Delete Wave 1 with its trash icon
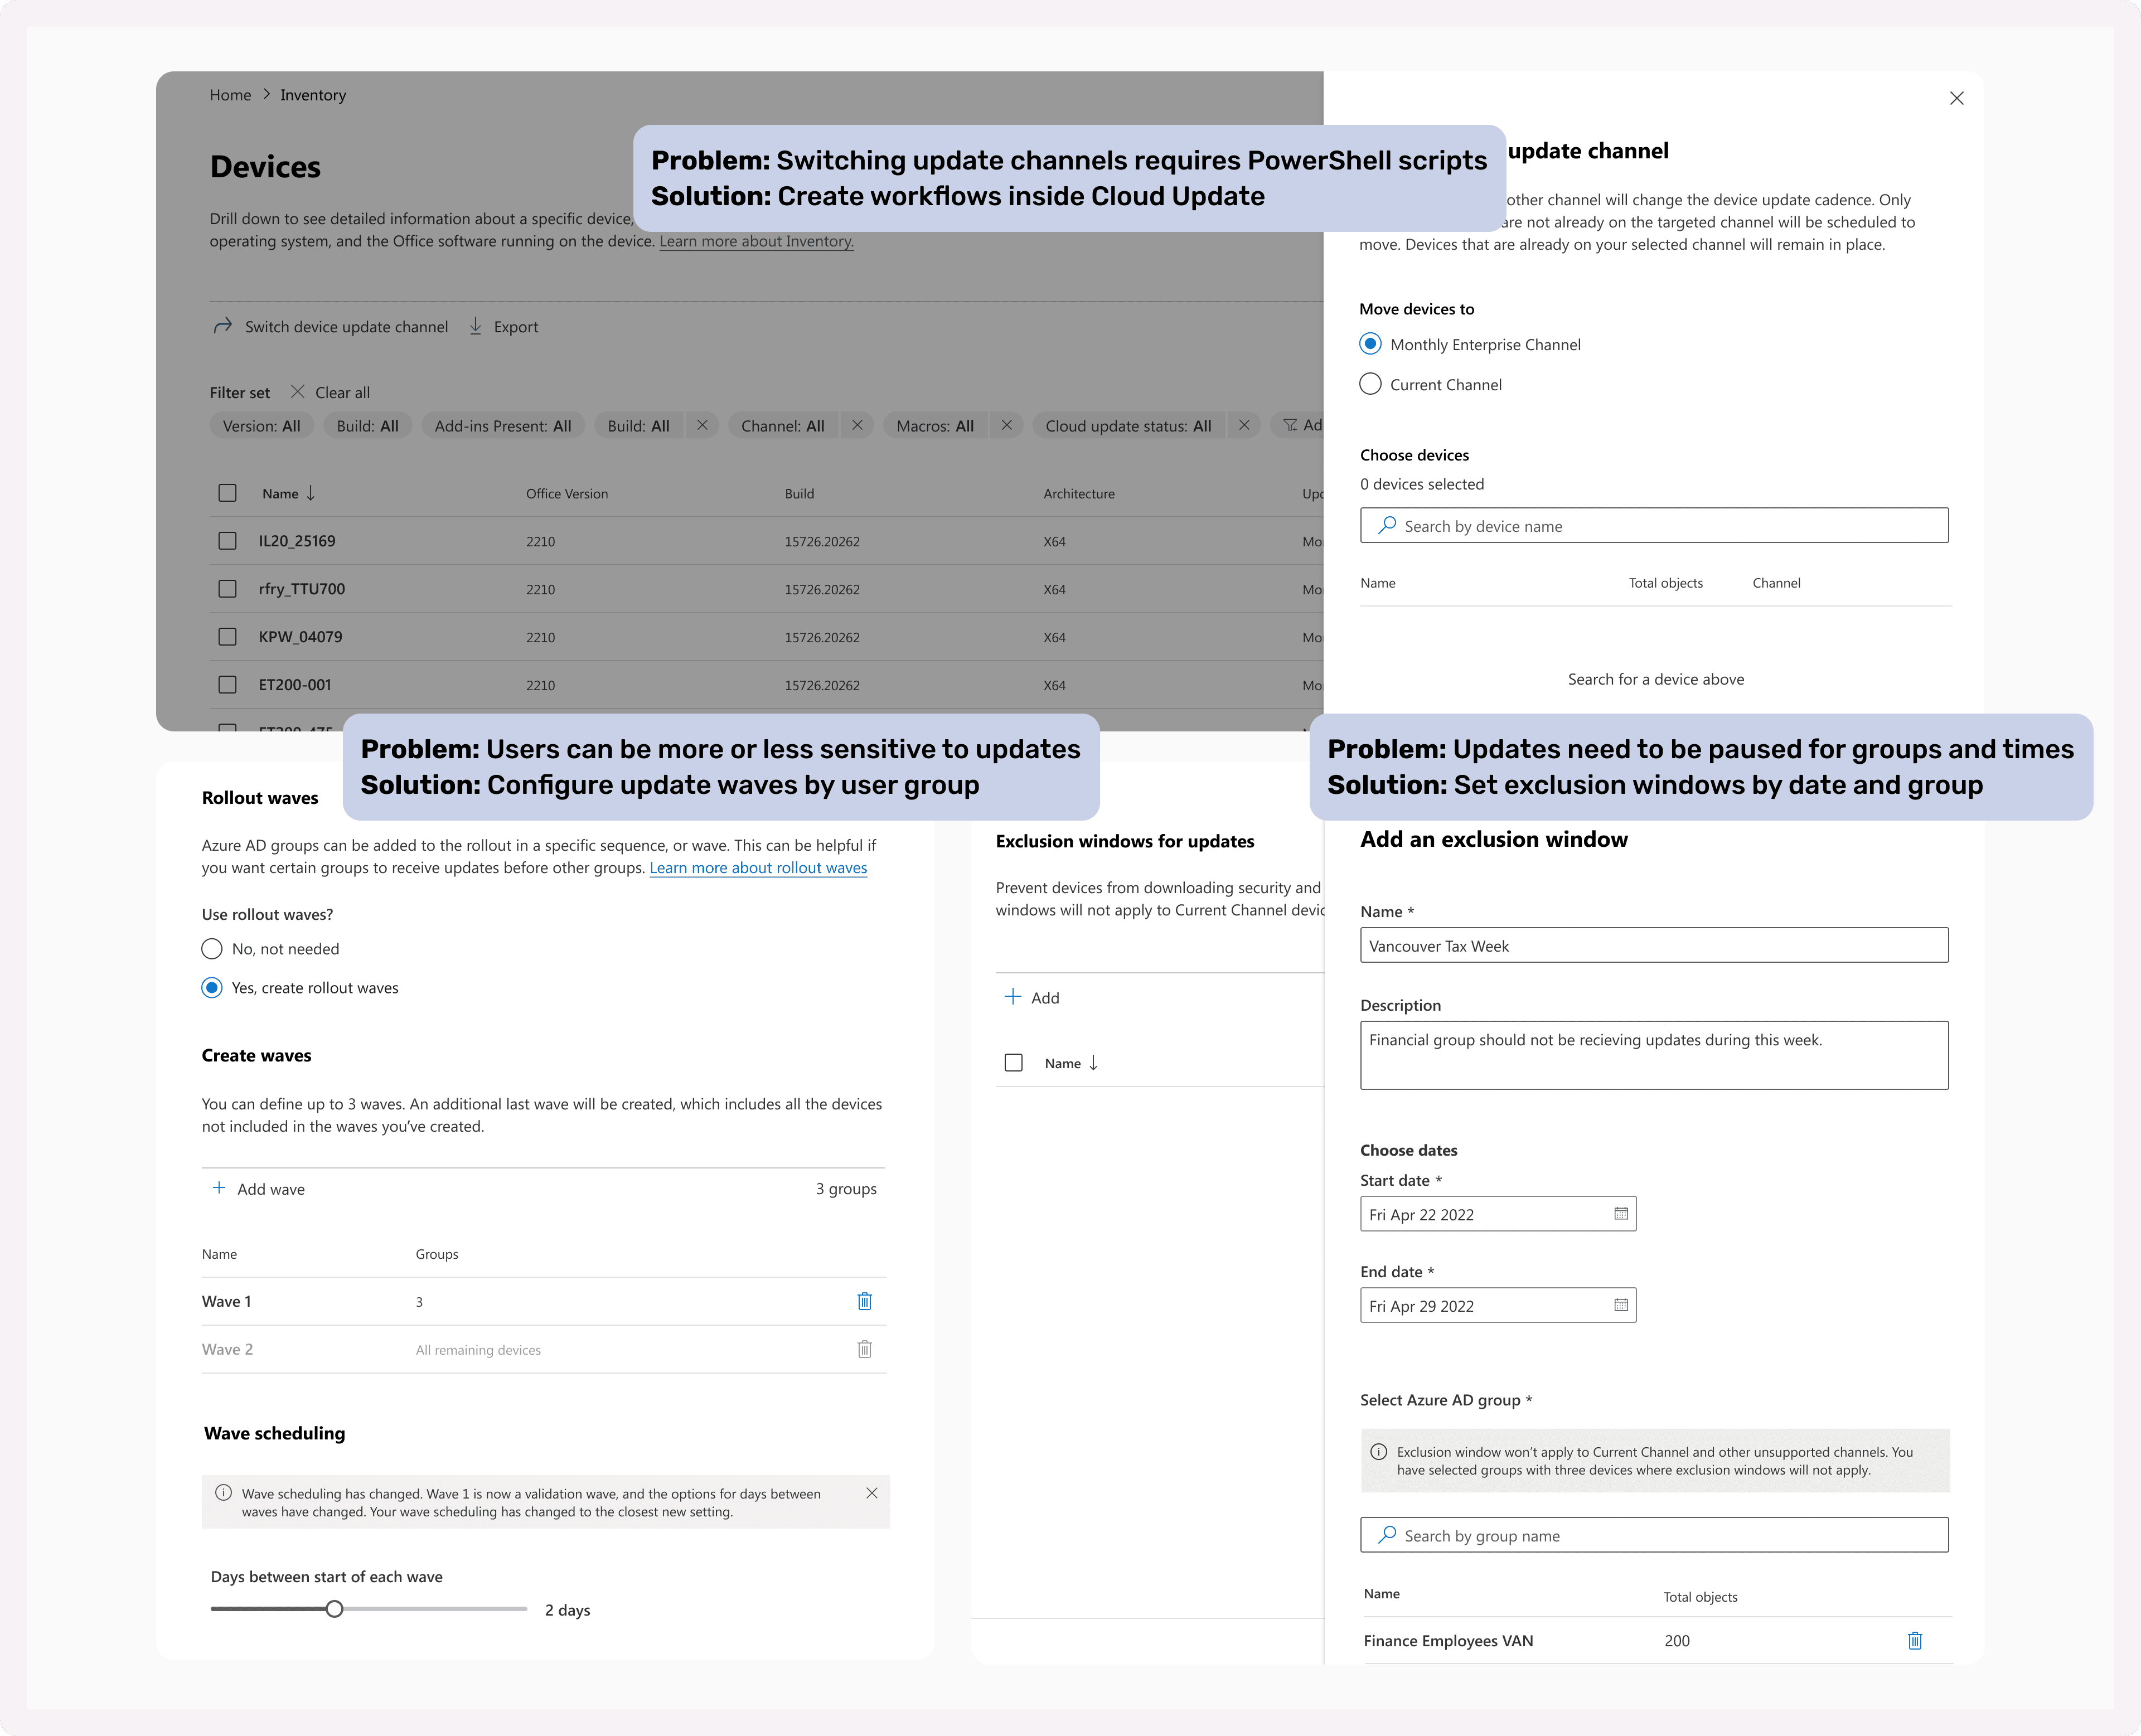2141x1736 pixels. [864, 1301]
